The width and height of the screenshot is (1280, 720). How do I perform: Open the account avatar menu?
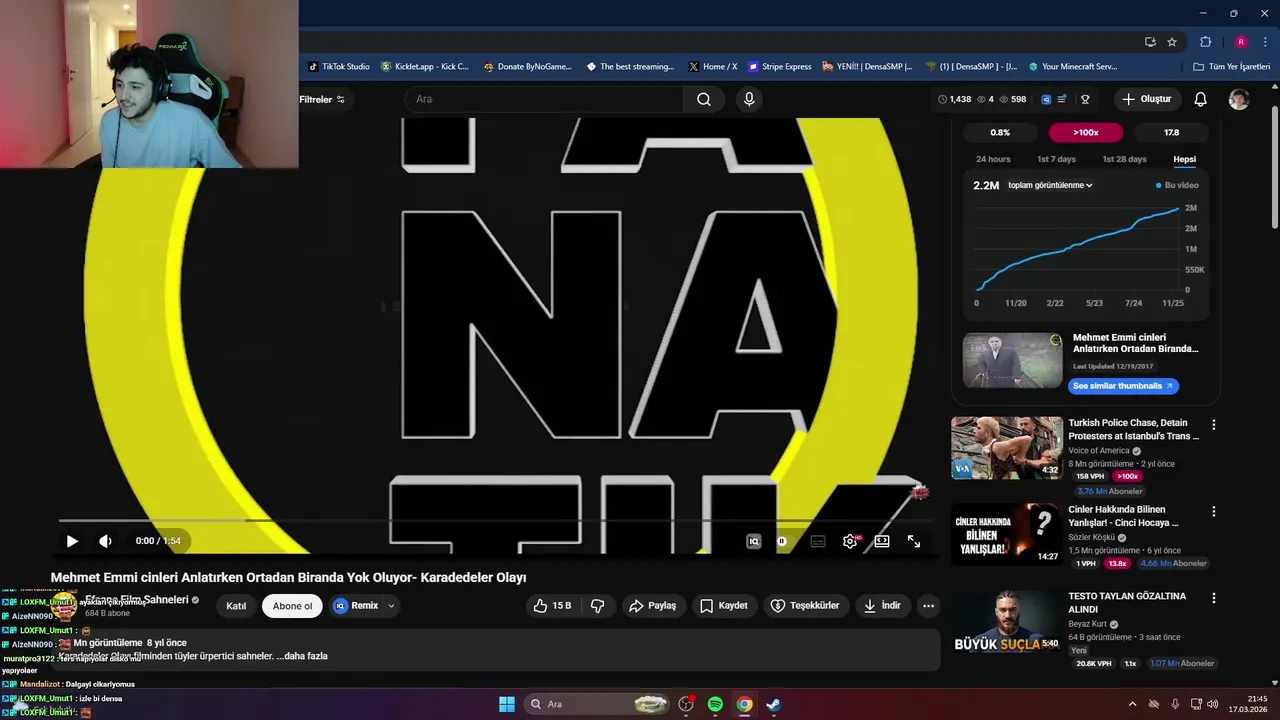click(1239, 99)
